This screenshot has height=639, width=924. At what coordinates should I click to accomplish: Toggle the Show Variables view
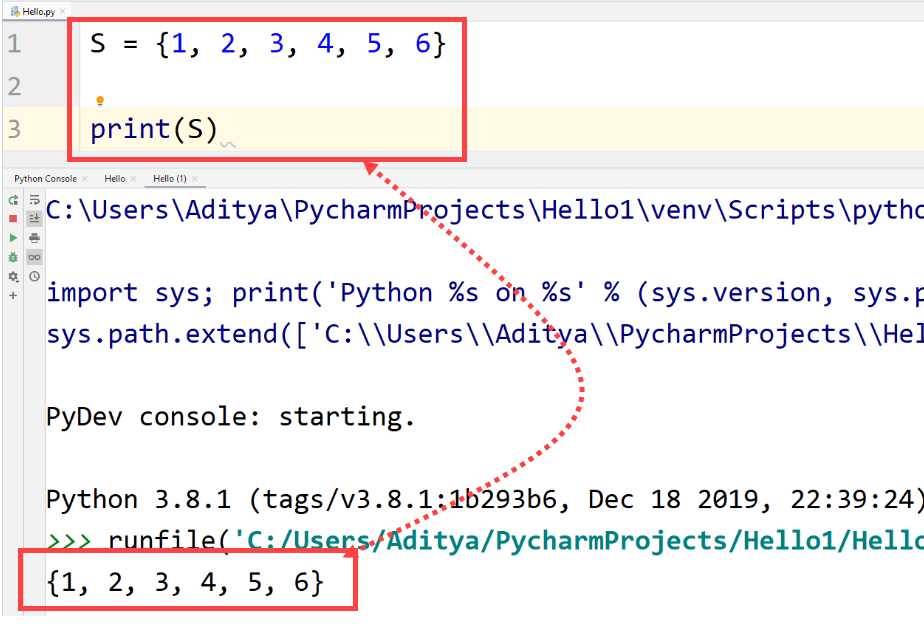point(34,257)
